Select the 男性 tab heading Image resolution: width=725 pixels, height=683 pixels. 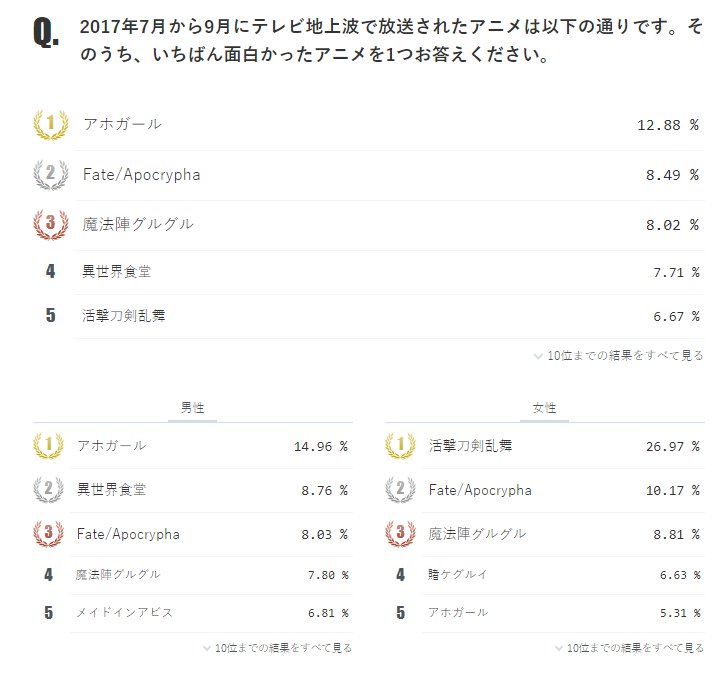point(192,409)
